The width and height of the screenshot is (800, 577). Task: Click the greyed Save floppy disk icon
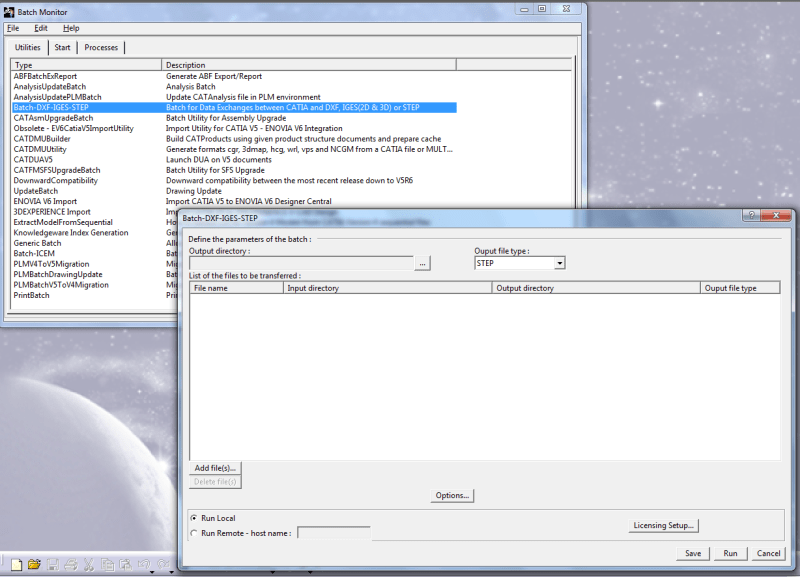(53, 564)
